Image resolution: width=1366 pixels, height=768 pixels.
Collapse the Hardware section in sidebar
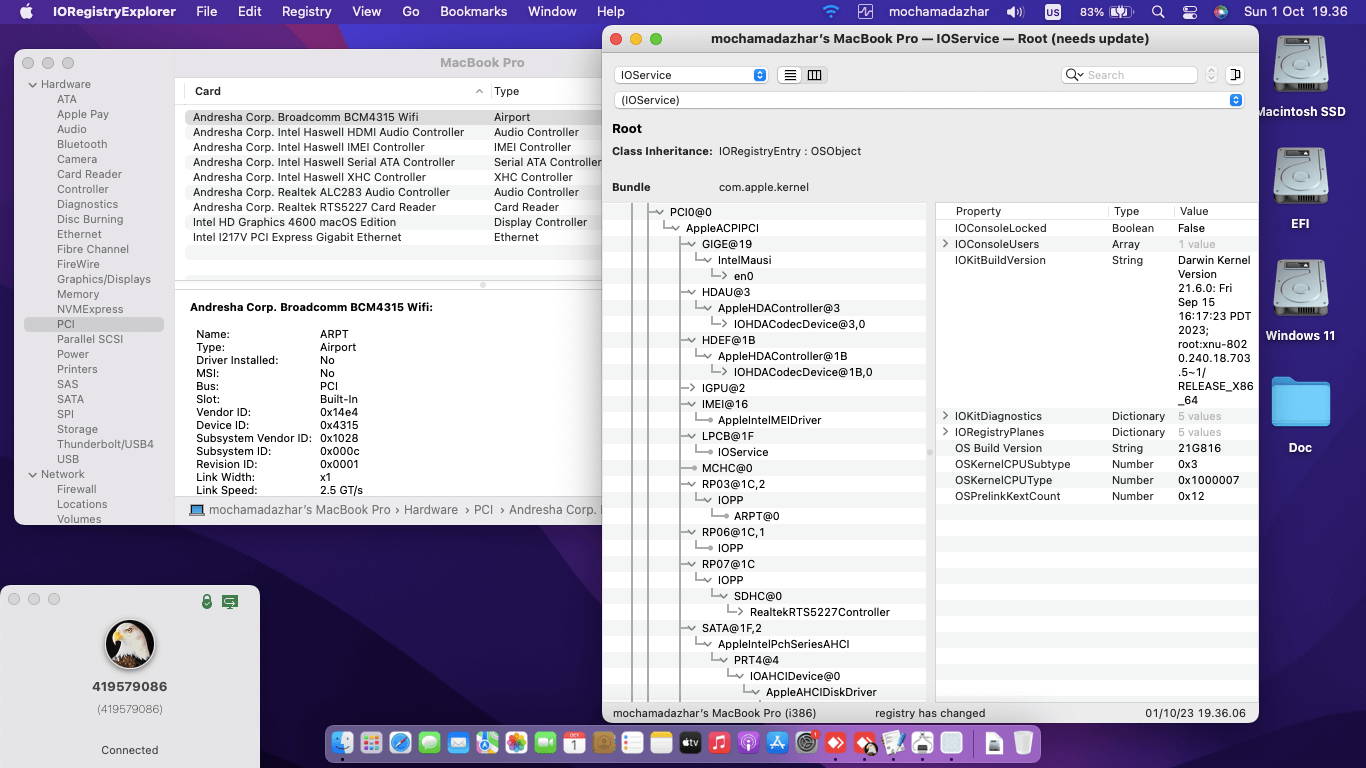click(x=31, y=84)
